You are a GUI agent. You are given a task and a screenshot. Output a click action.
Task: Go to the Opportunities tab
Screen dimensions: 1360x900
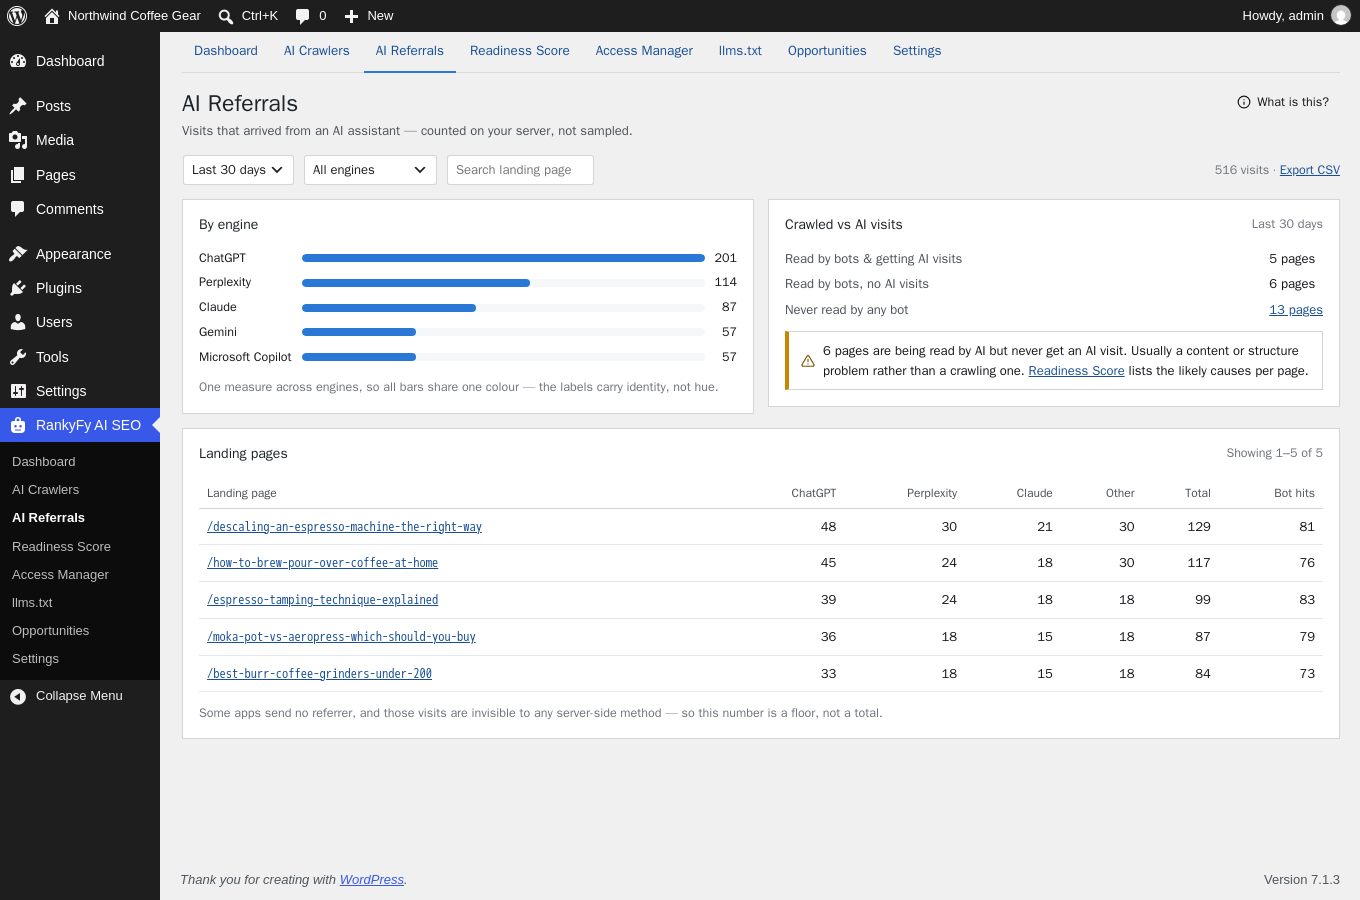tap(827, 51)
